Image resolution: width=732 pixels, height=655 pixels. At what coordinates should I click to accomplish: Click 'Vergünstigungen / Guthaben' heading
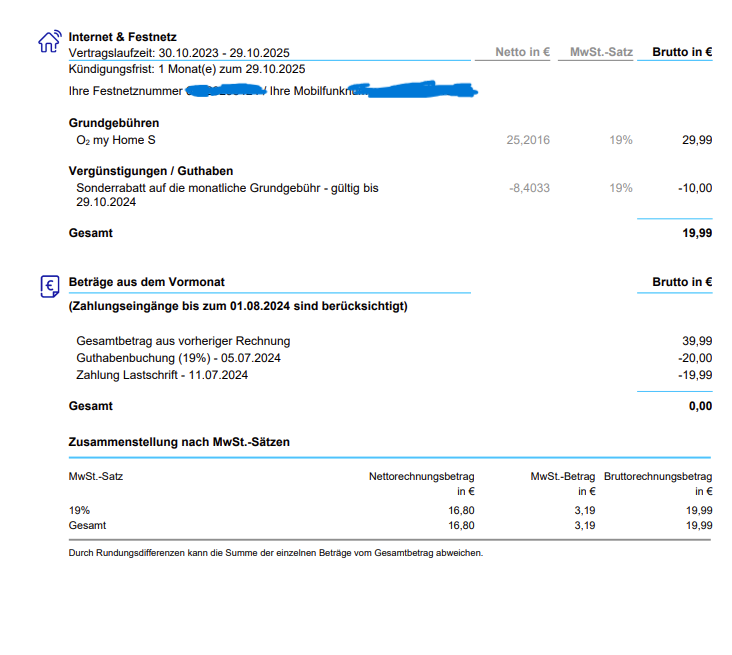(x=151, y=171)
